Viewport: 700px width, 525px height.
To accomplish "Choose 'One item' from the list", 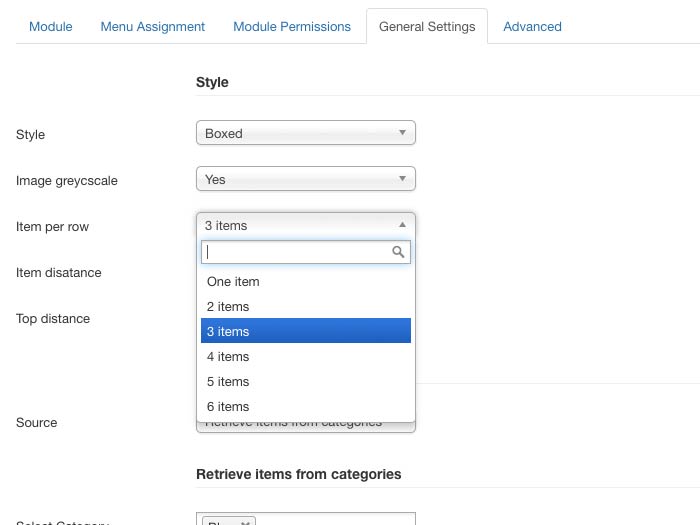I will 233,282.
